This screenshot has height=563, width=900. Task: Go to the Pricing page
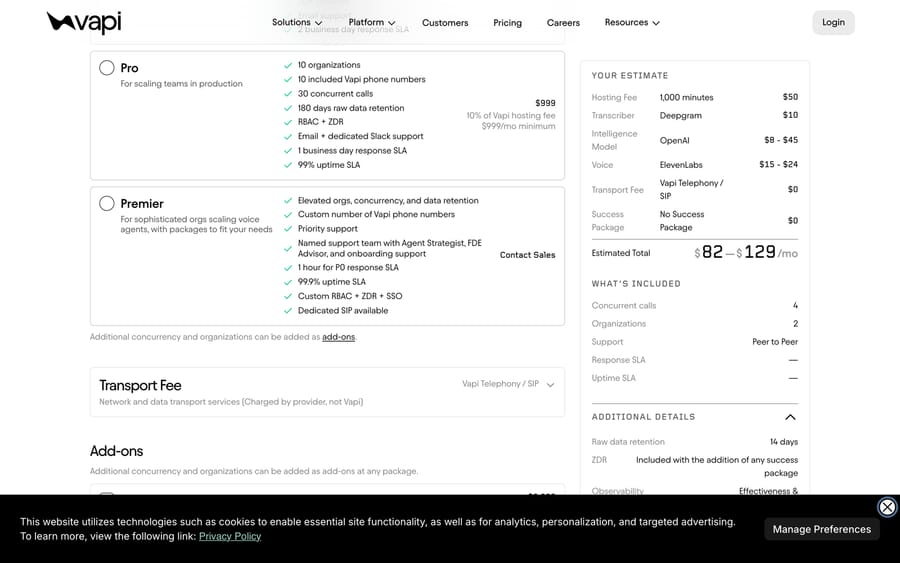[x=507, y=22]
